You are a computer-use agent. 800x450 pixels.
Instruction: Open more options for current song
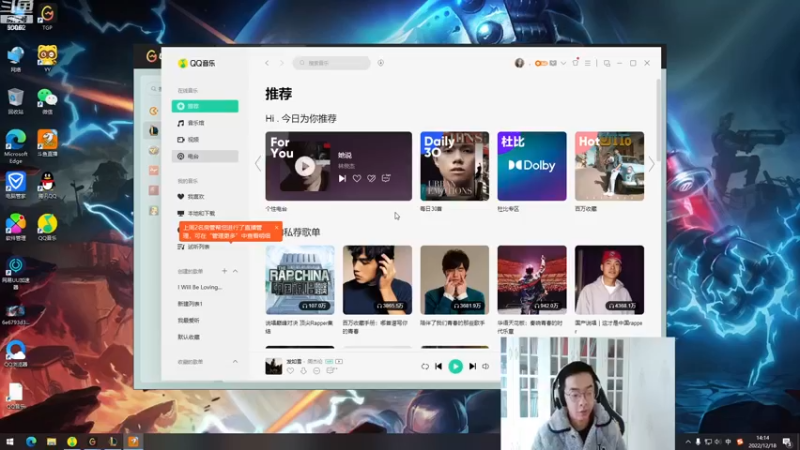(316, 371)
